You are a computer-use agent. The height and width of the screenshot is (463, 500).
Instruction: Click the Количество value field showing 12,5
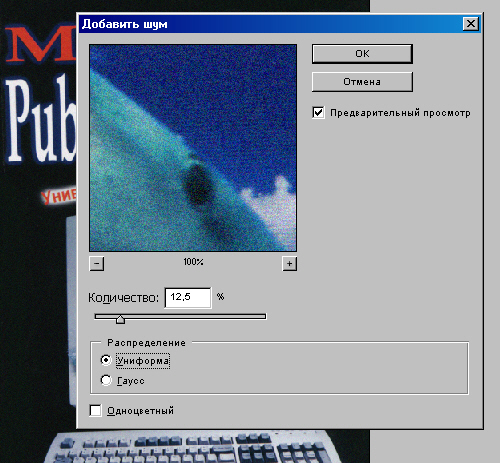coord(188,297)
